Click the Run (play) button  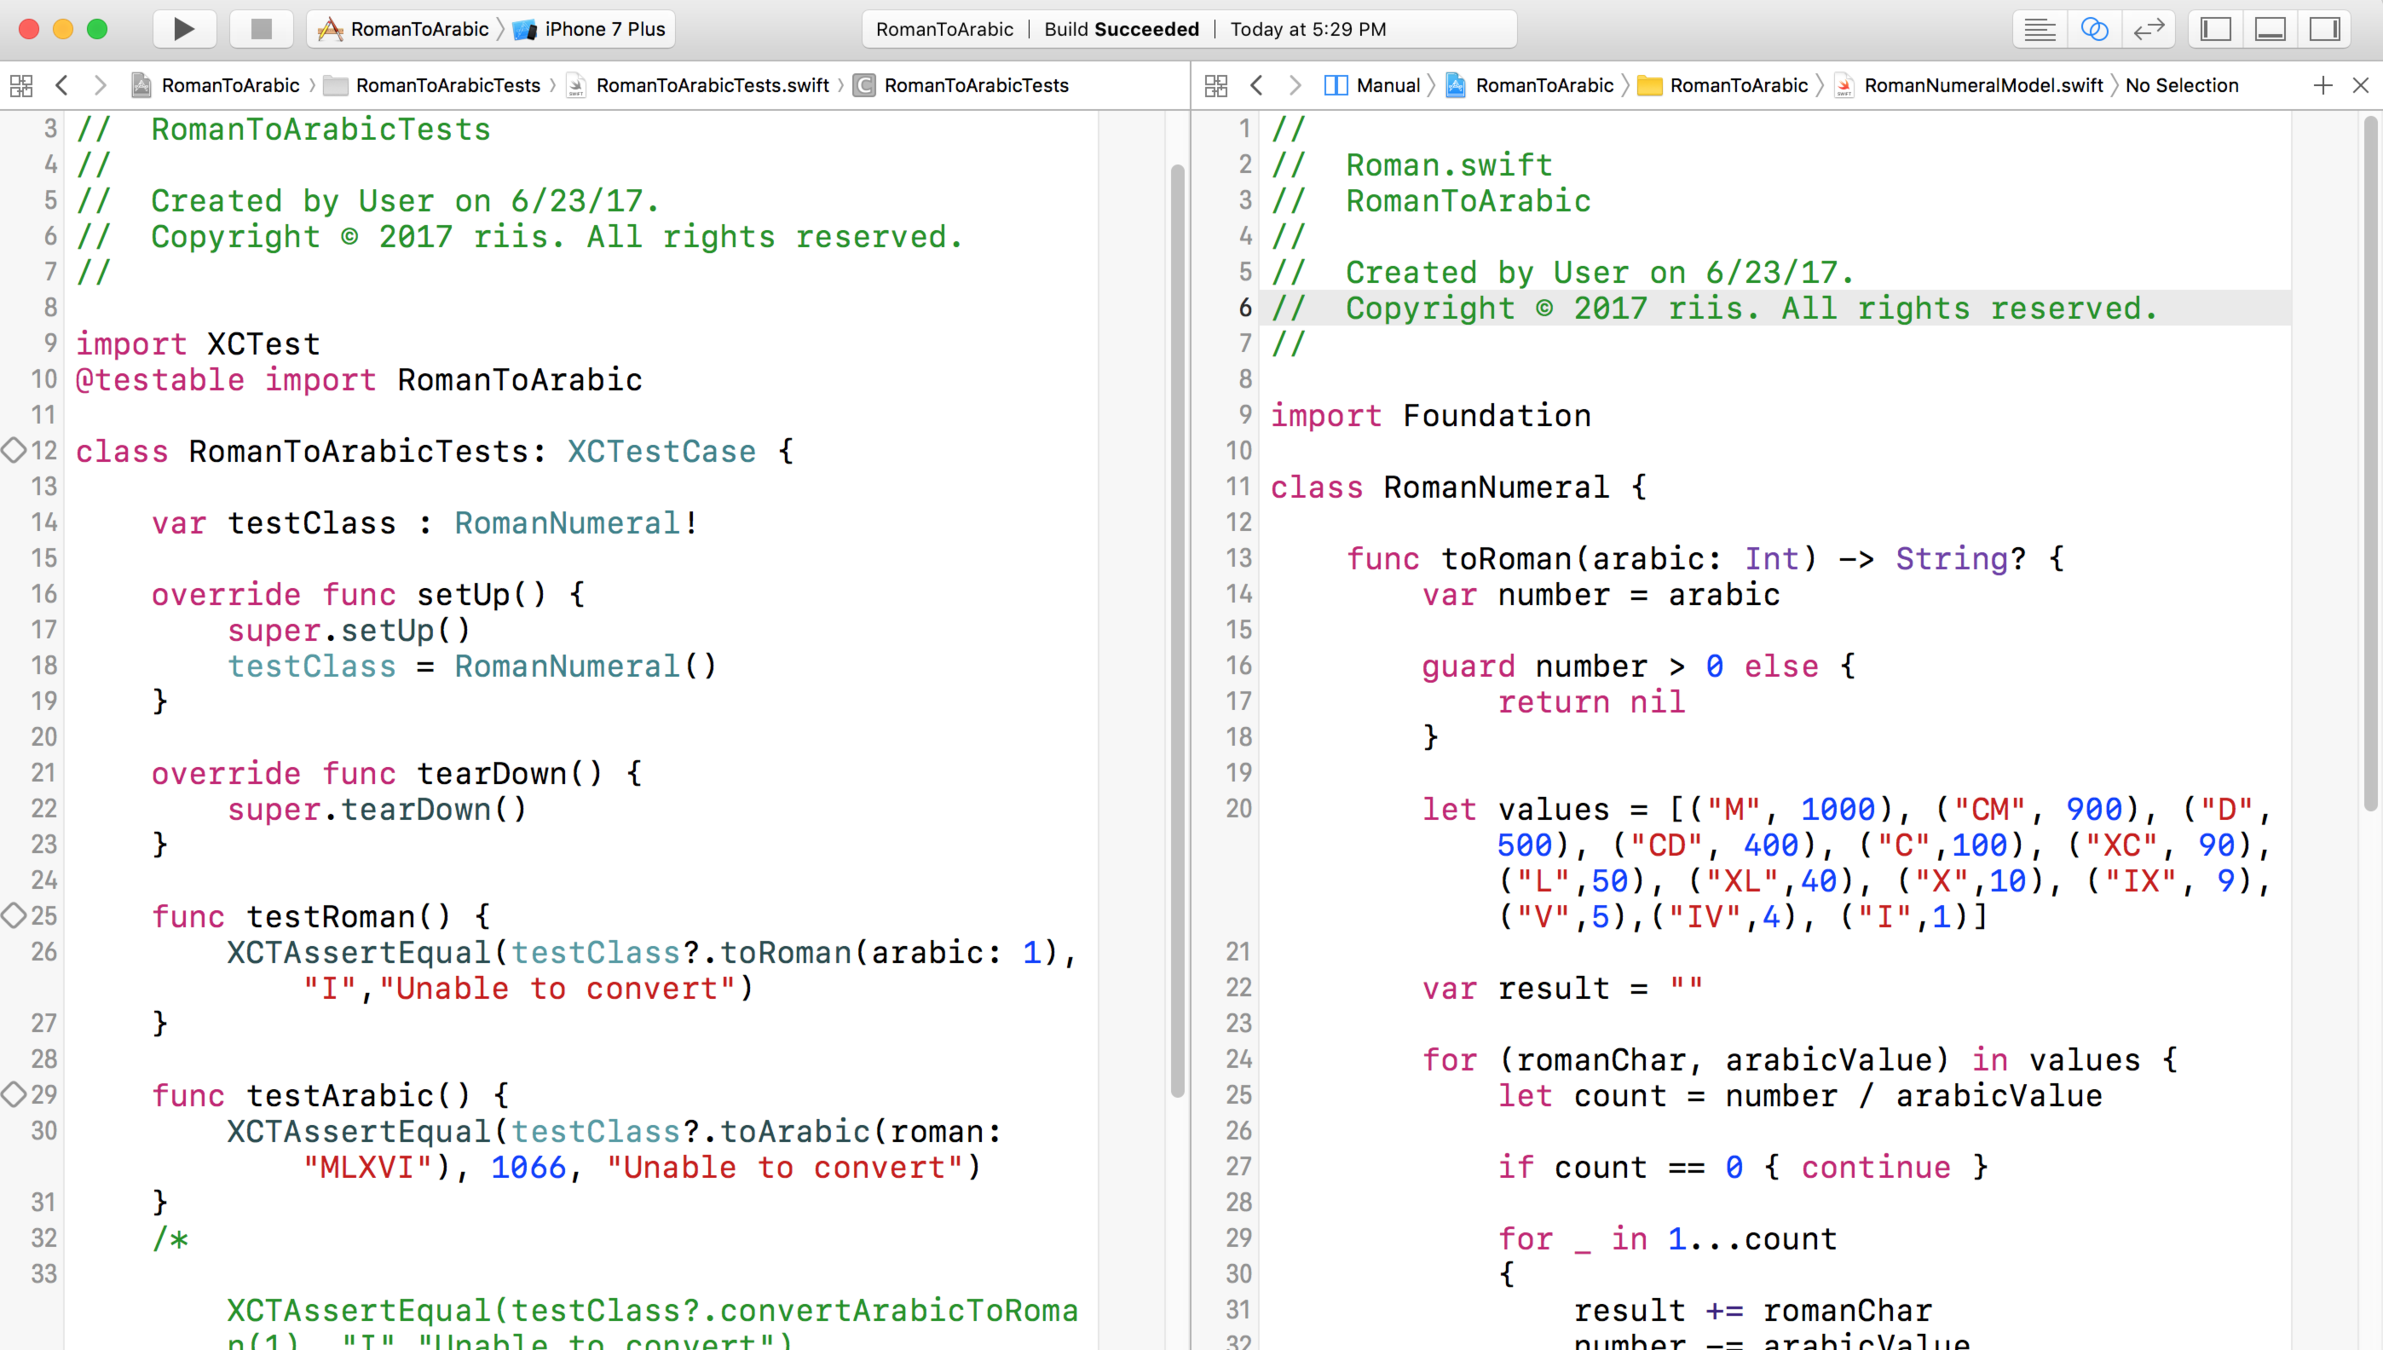pyautogui.click(x=184, y=29)
